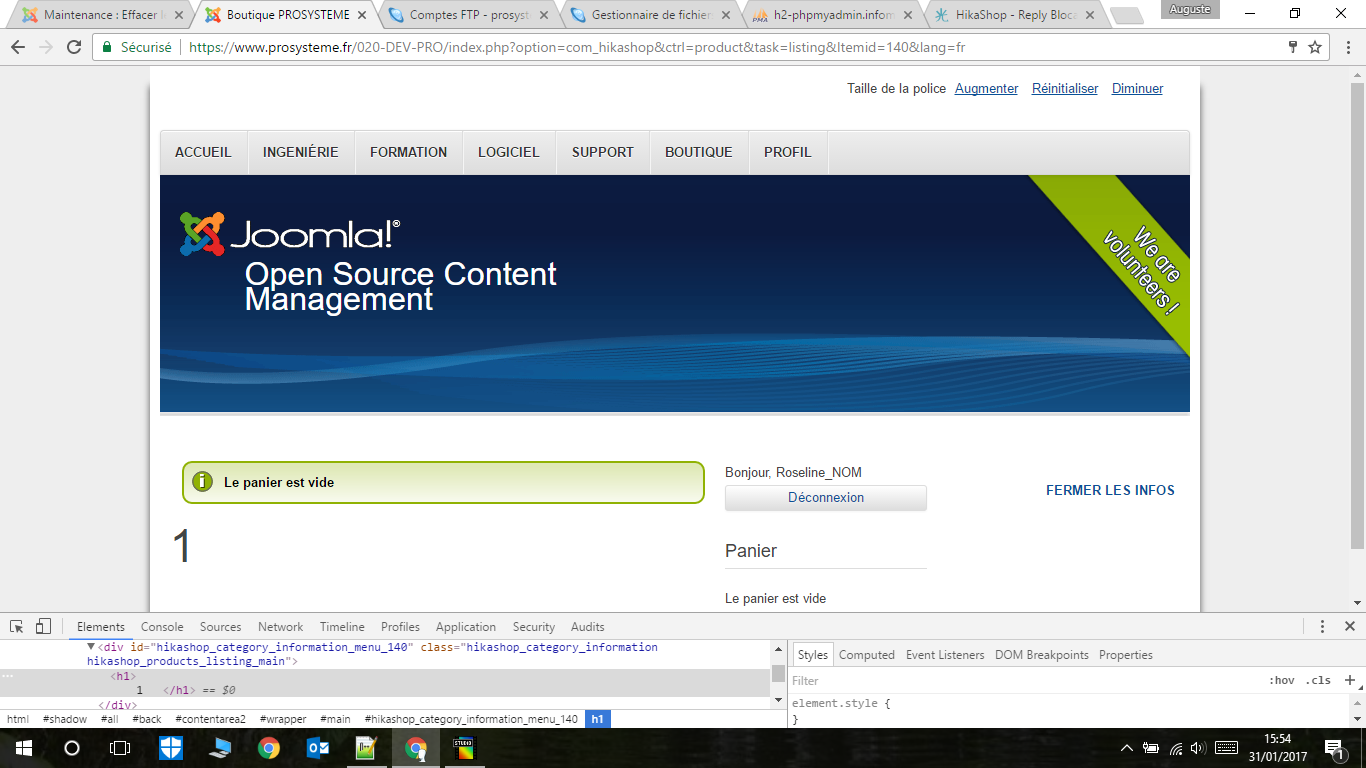Close the Comptes FTP tab

[544, 16]
